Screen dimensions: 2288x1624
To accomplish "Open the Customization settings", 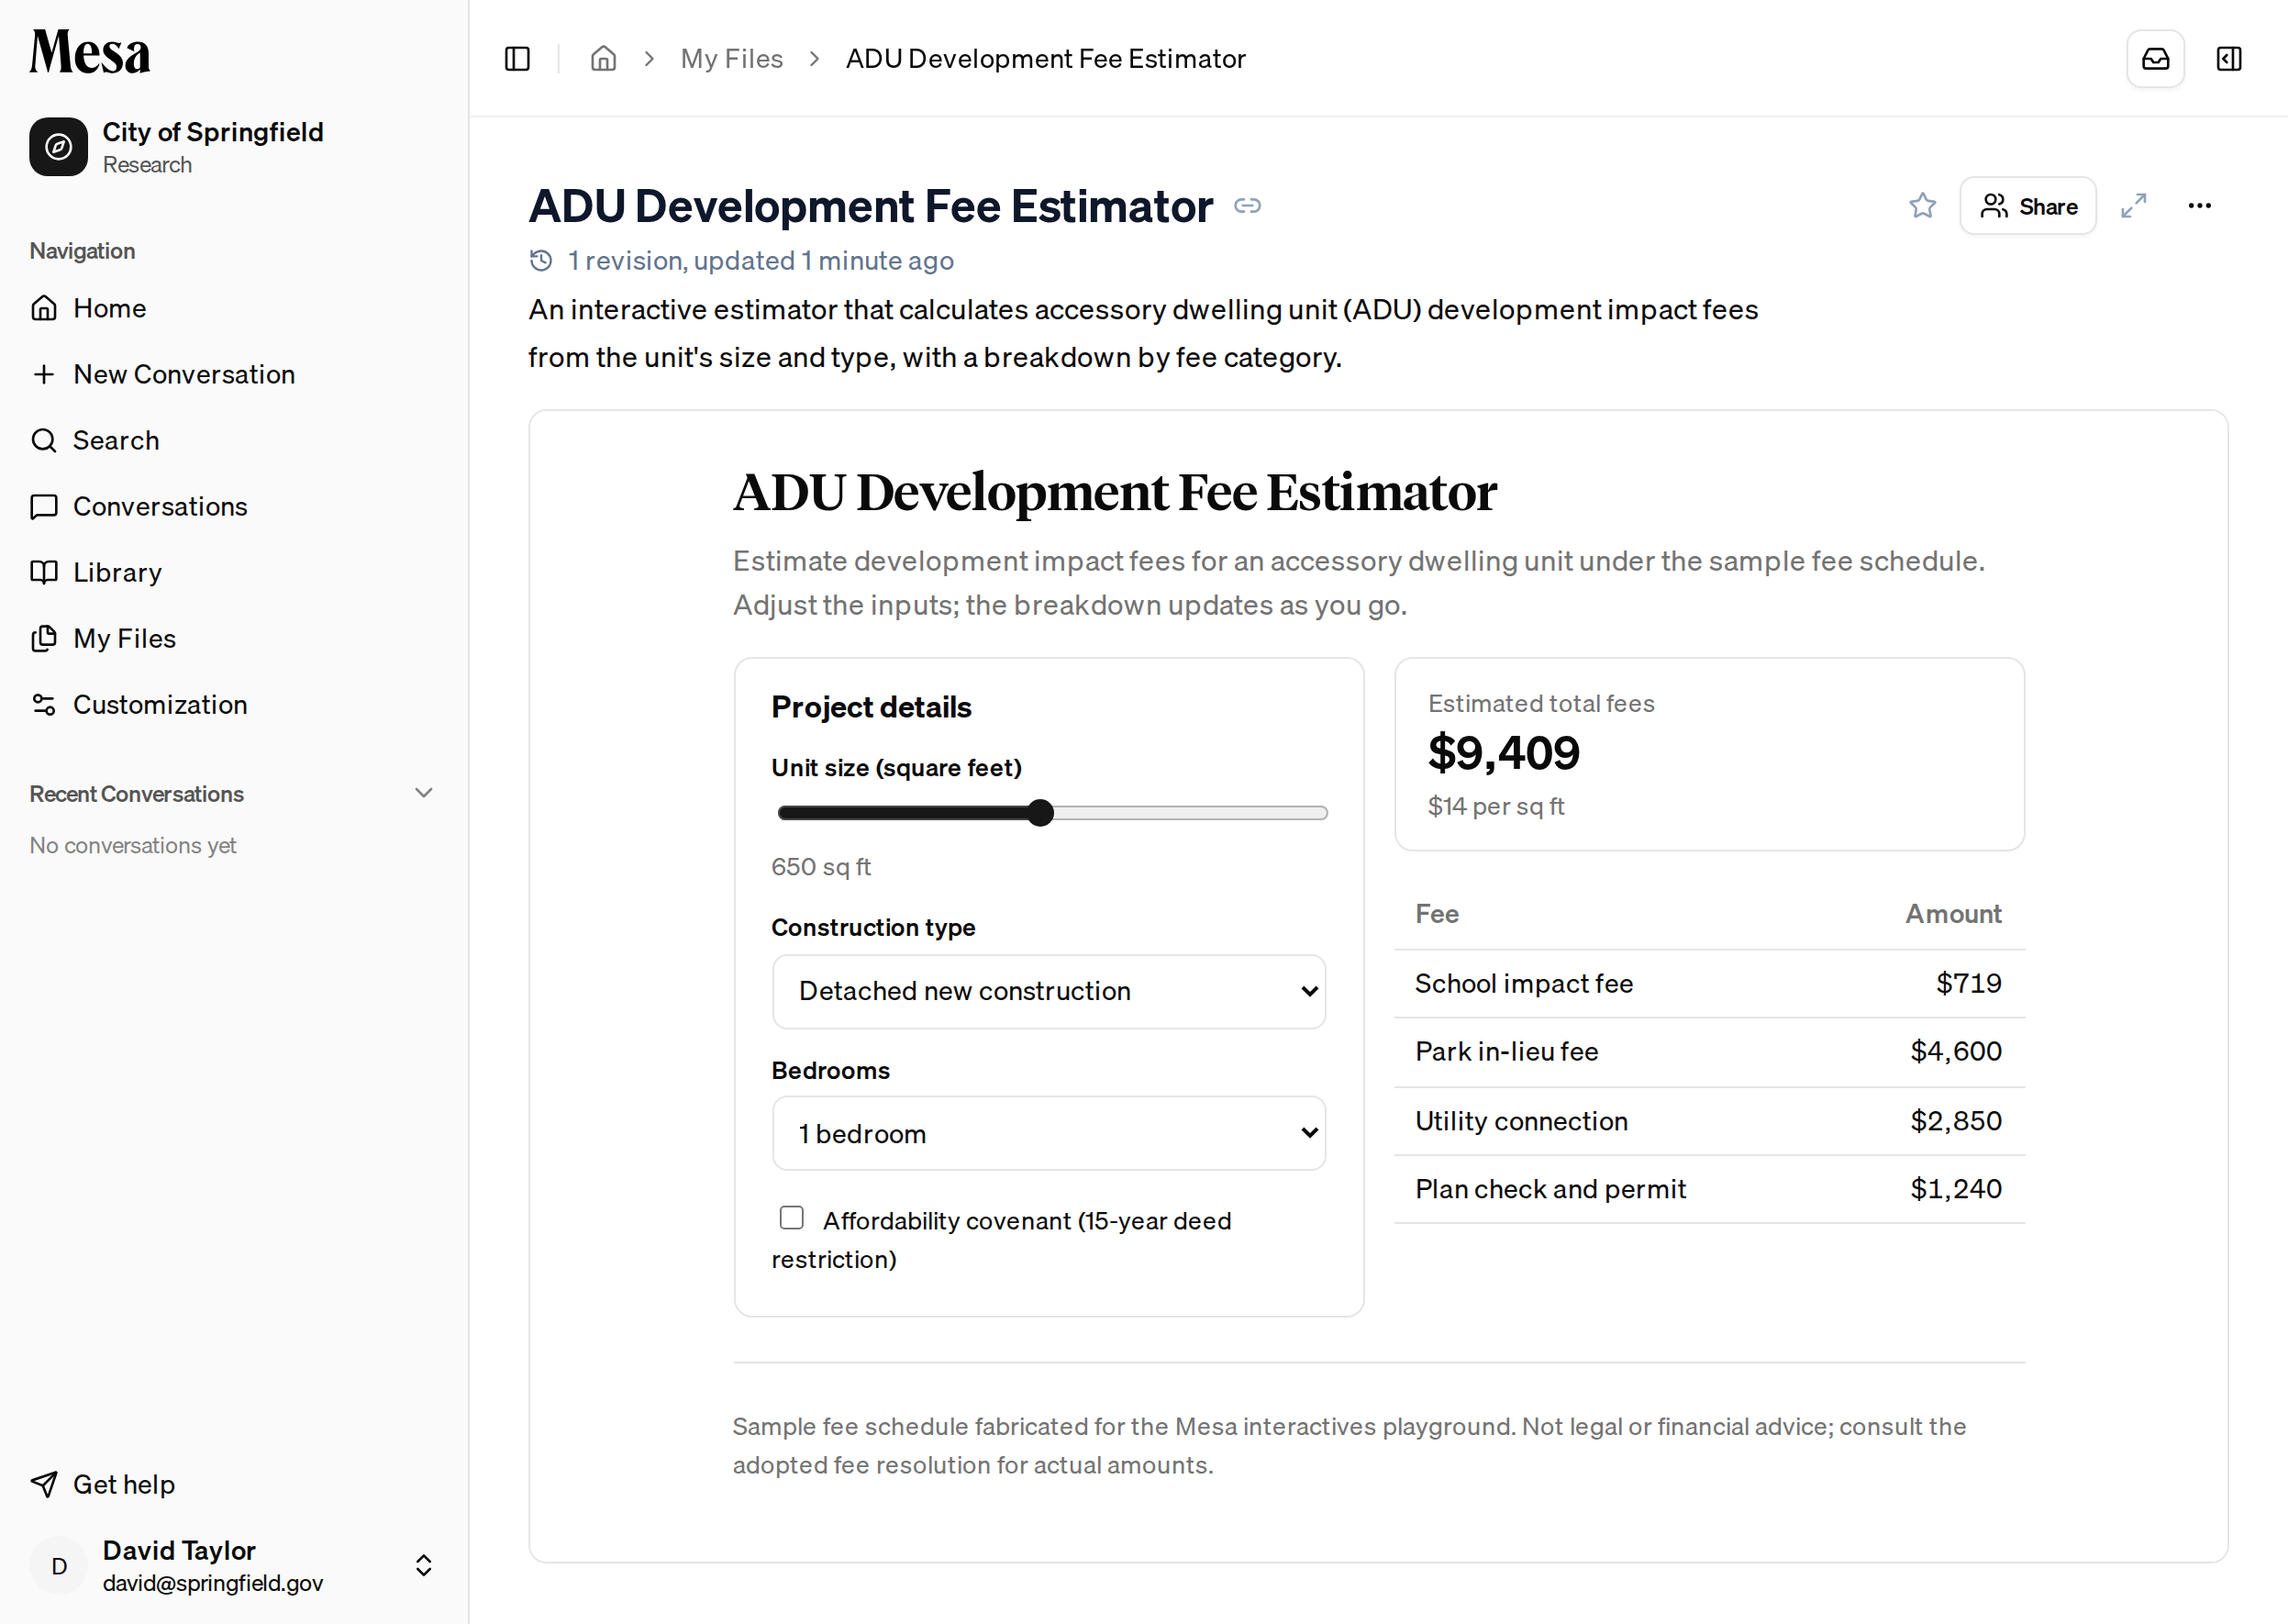I will (234, 704).
